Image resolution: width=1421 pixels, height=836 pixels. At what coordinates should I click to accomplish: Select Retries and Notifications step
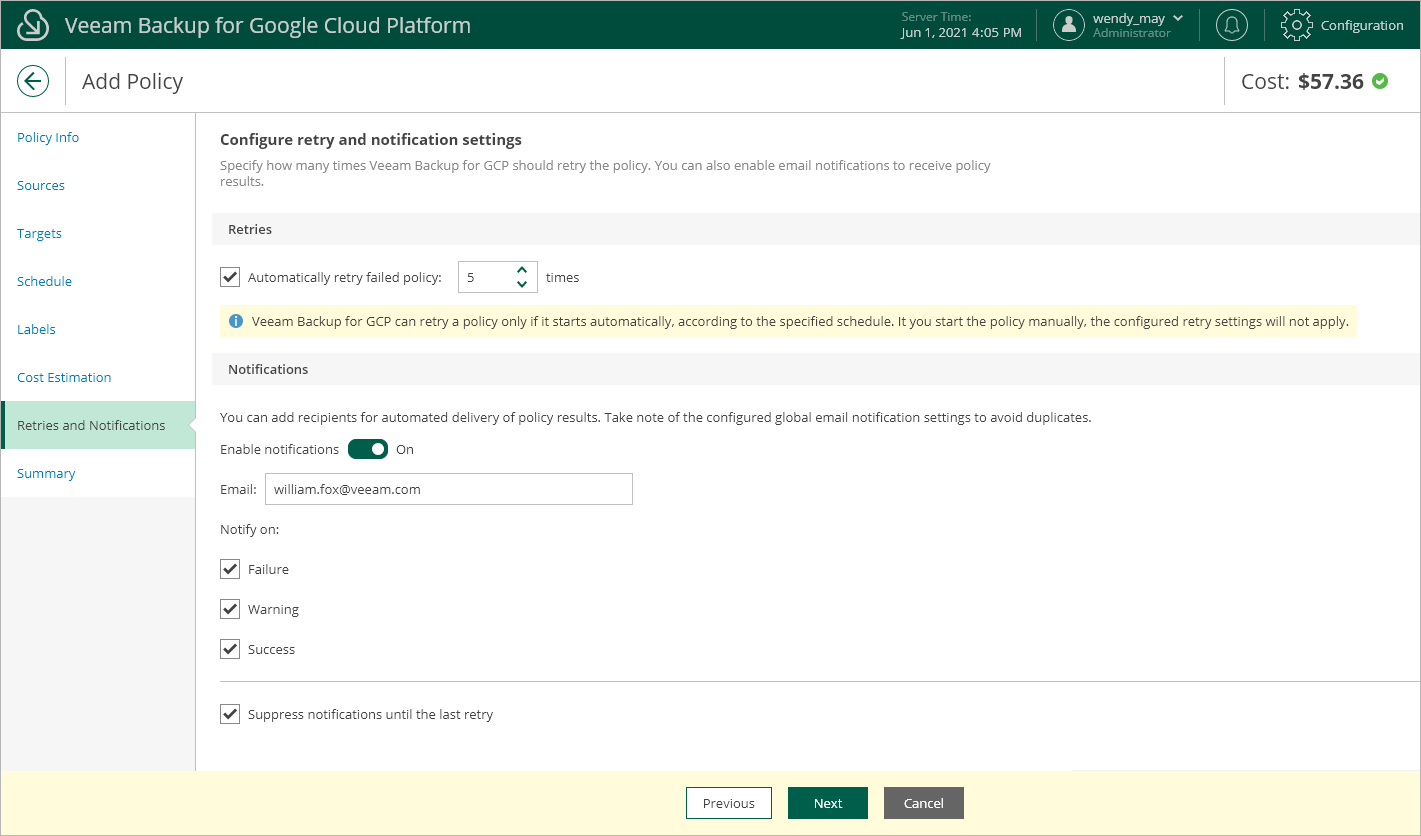click(98, 425)
